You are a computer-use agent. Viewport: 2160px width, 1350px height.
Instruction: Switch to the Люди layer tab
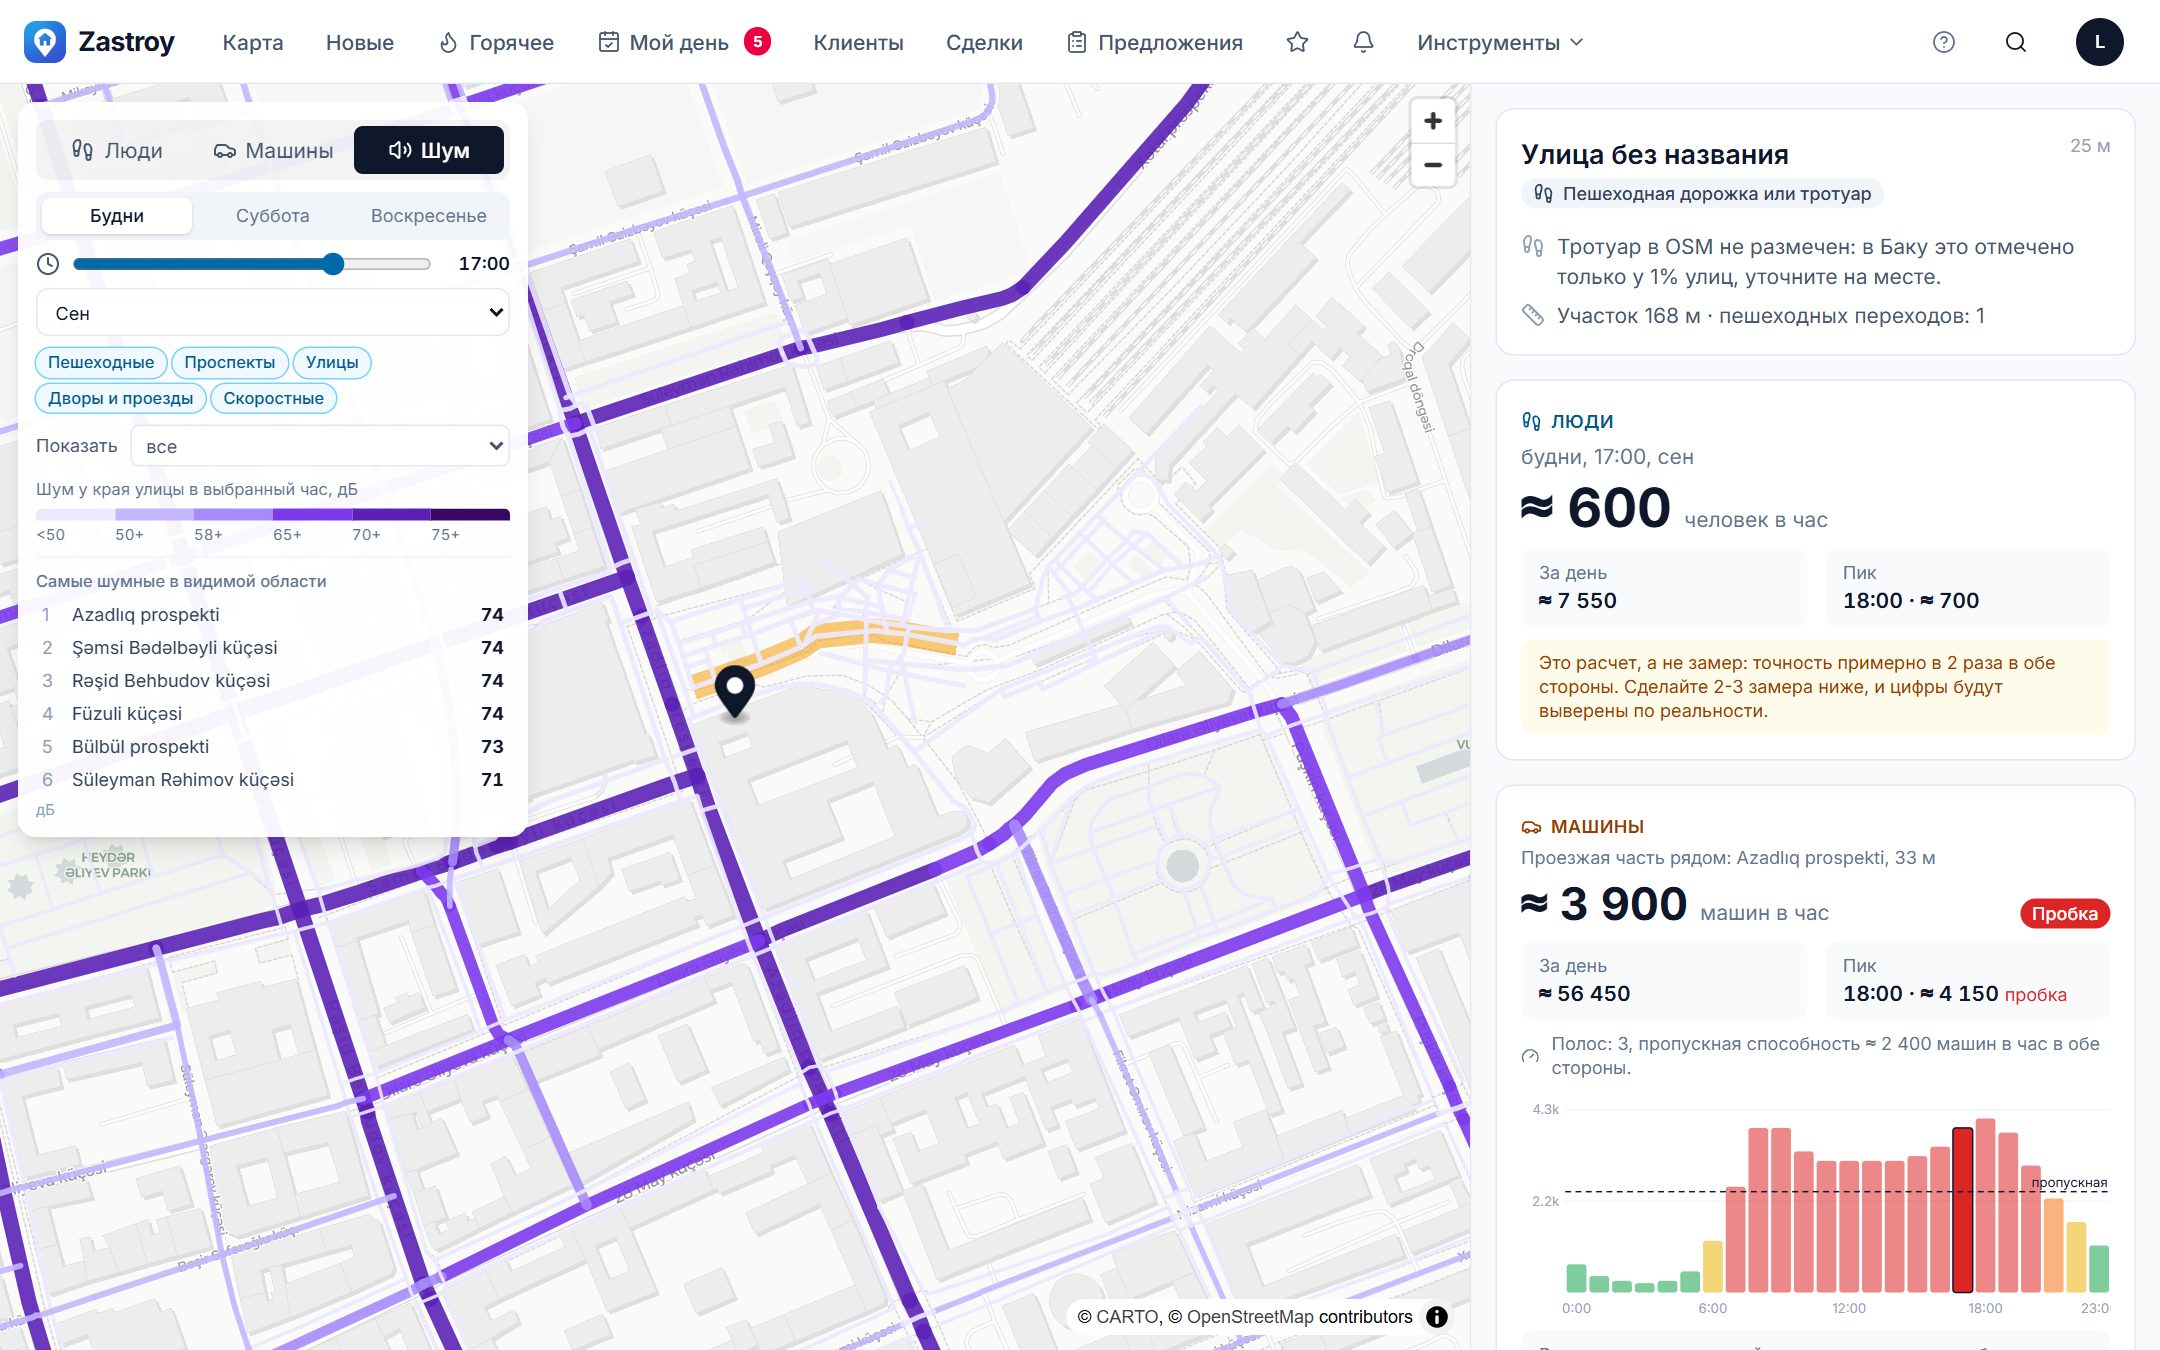click(117, 150)
